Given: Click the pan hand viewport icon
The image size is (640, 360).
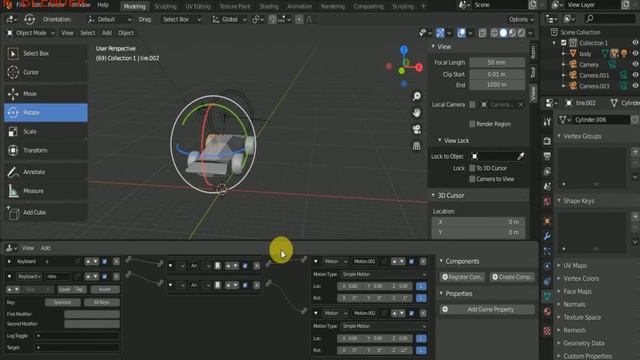Looking at the screenshot, I should pos(416,113).
